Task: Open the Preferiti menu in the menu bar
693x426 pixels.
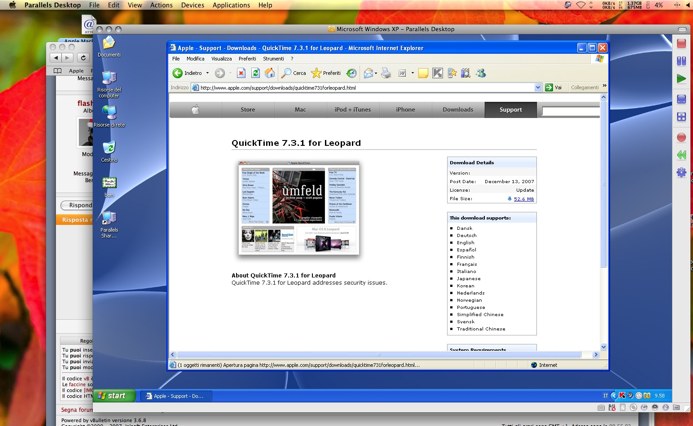Action: [x=247, y=59]
